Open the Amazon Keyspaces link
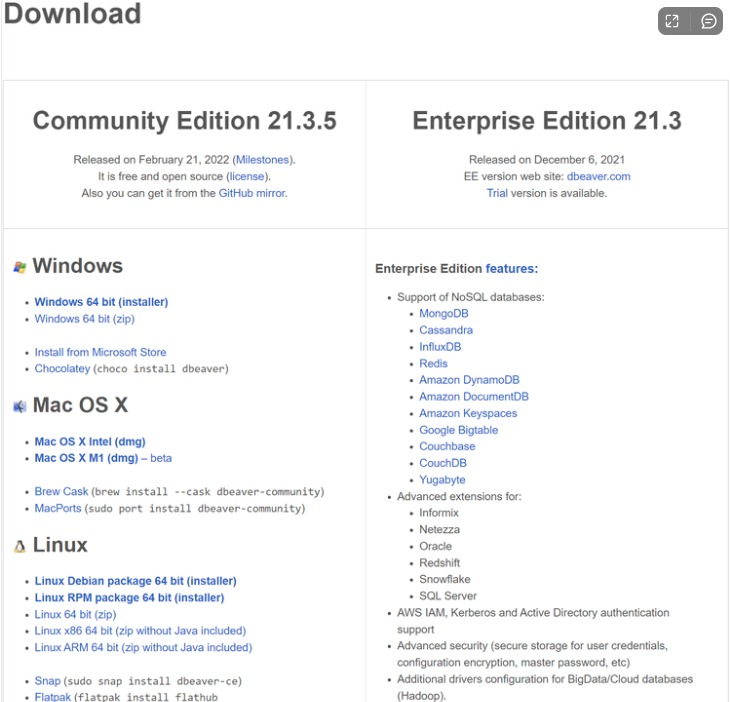The width and height of the screenshot is (730, 702). tap(468, 413)
